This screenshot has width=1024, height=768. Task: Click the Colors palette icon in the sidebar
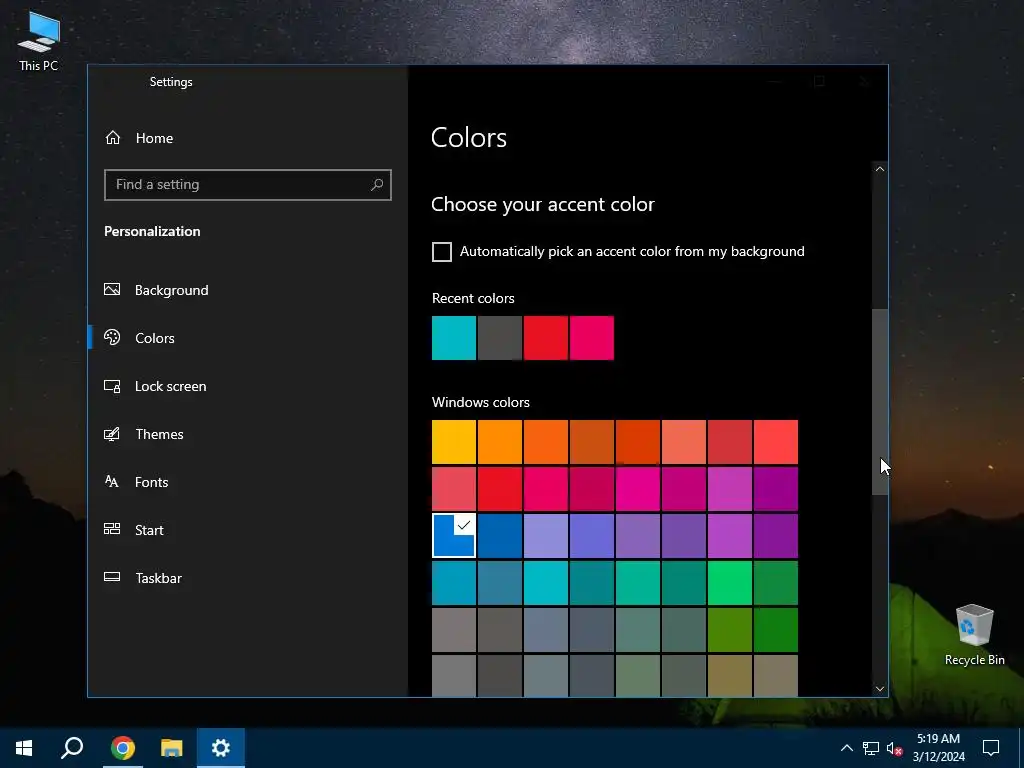coord(112,337)
